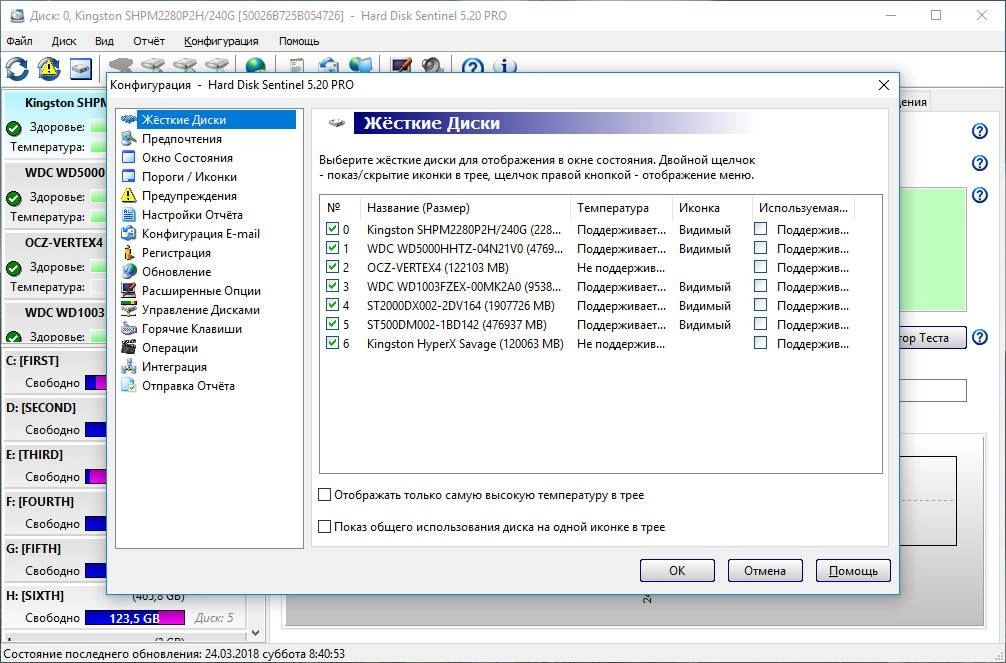
Task: Click the refresh with warning triangle toolbar icon
Action: point(49,68)
